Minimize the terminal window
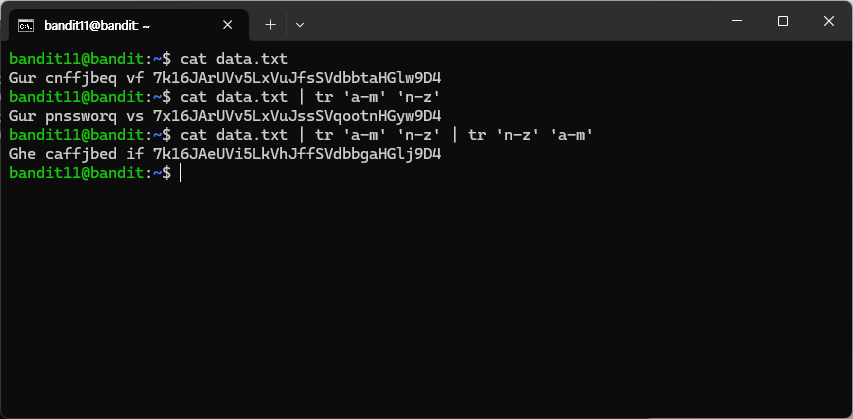853x419 pixels. (x=737, y=21)
